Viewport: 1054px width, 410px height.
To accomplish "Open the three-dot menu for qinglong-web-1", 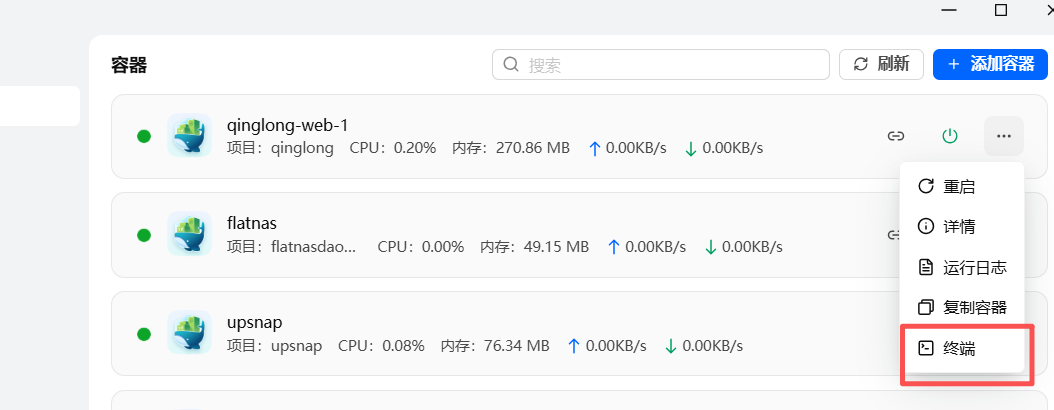I will (1004, 136).
